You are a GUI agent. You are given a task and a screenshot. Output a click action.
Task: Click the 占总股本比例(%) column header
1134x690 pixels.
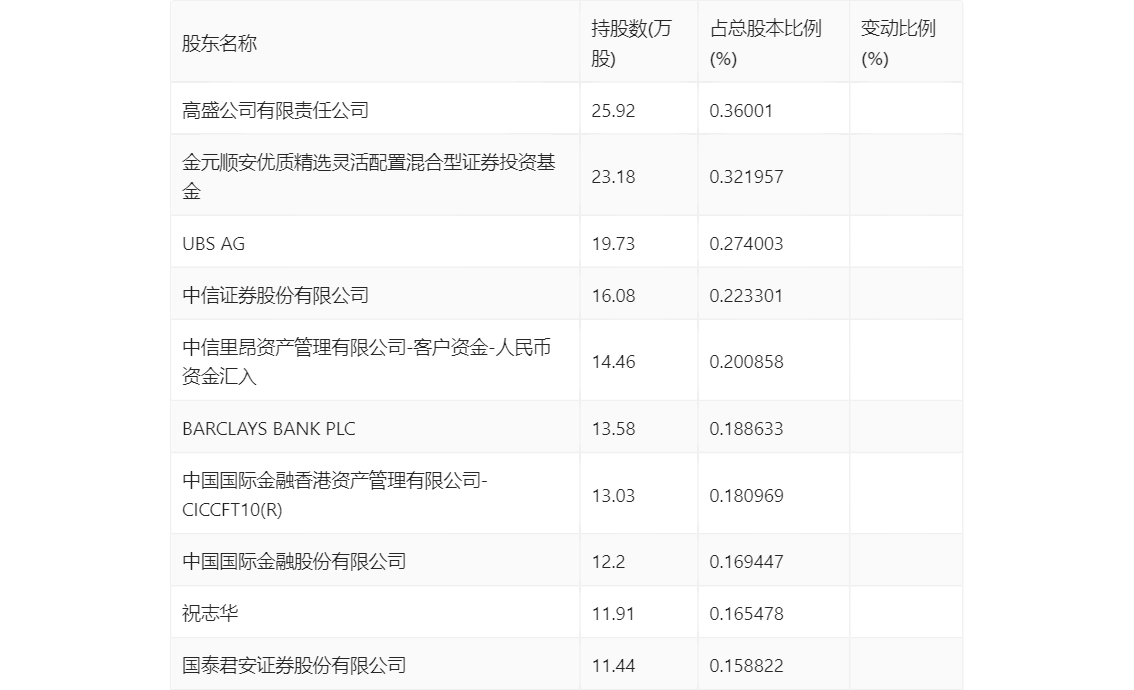(x=766, y=43)
